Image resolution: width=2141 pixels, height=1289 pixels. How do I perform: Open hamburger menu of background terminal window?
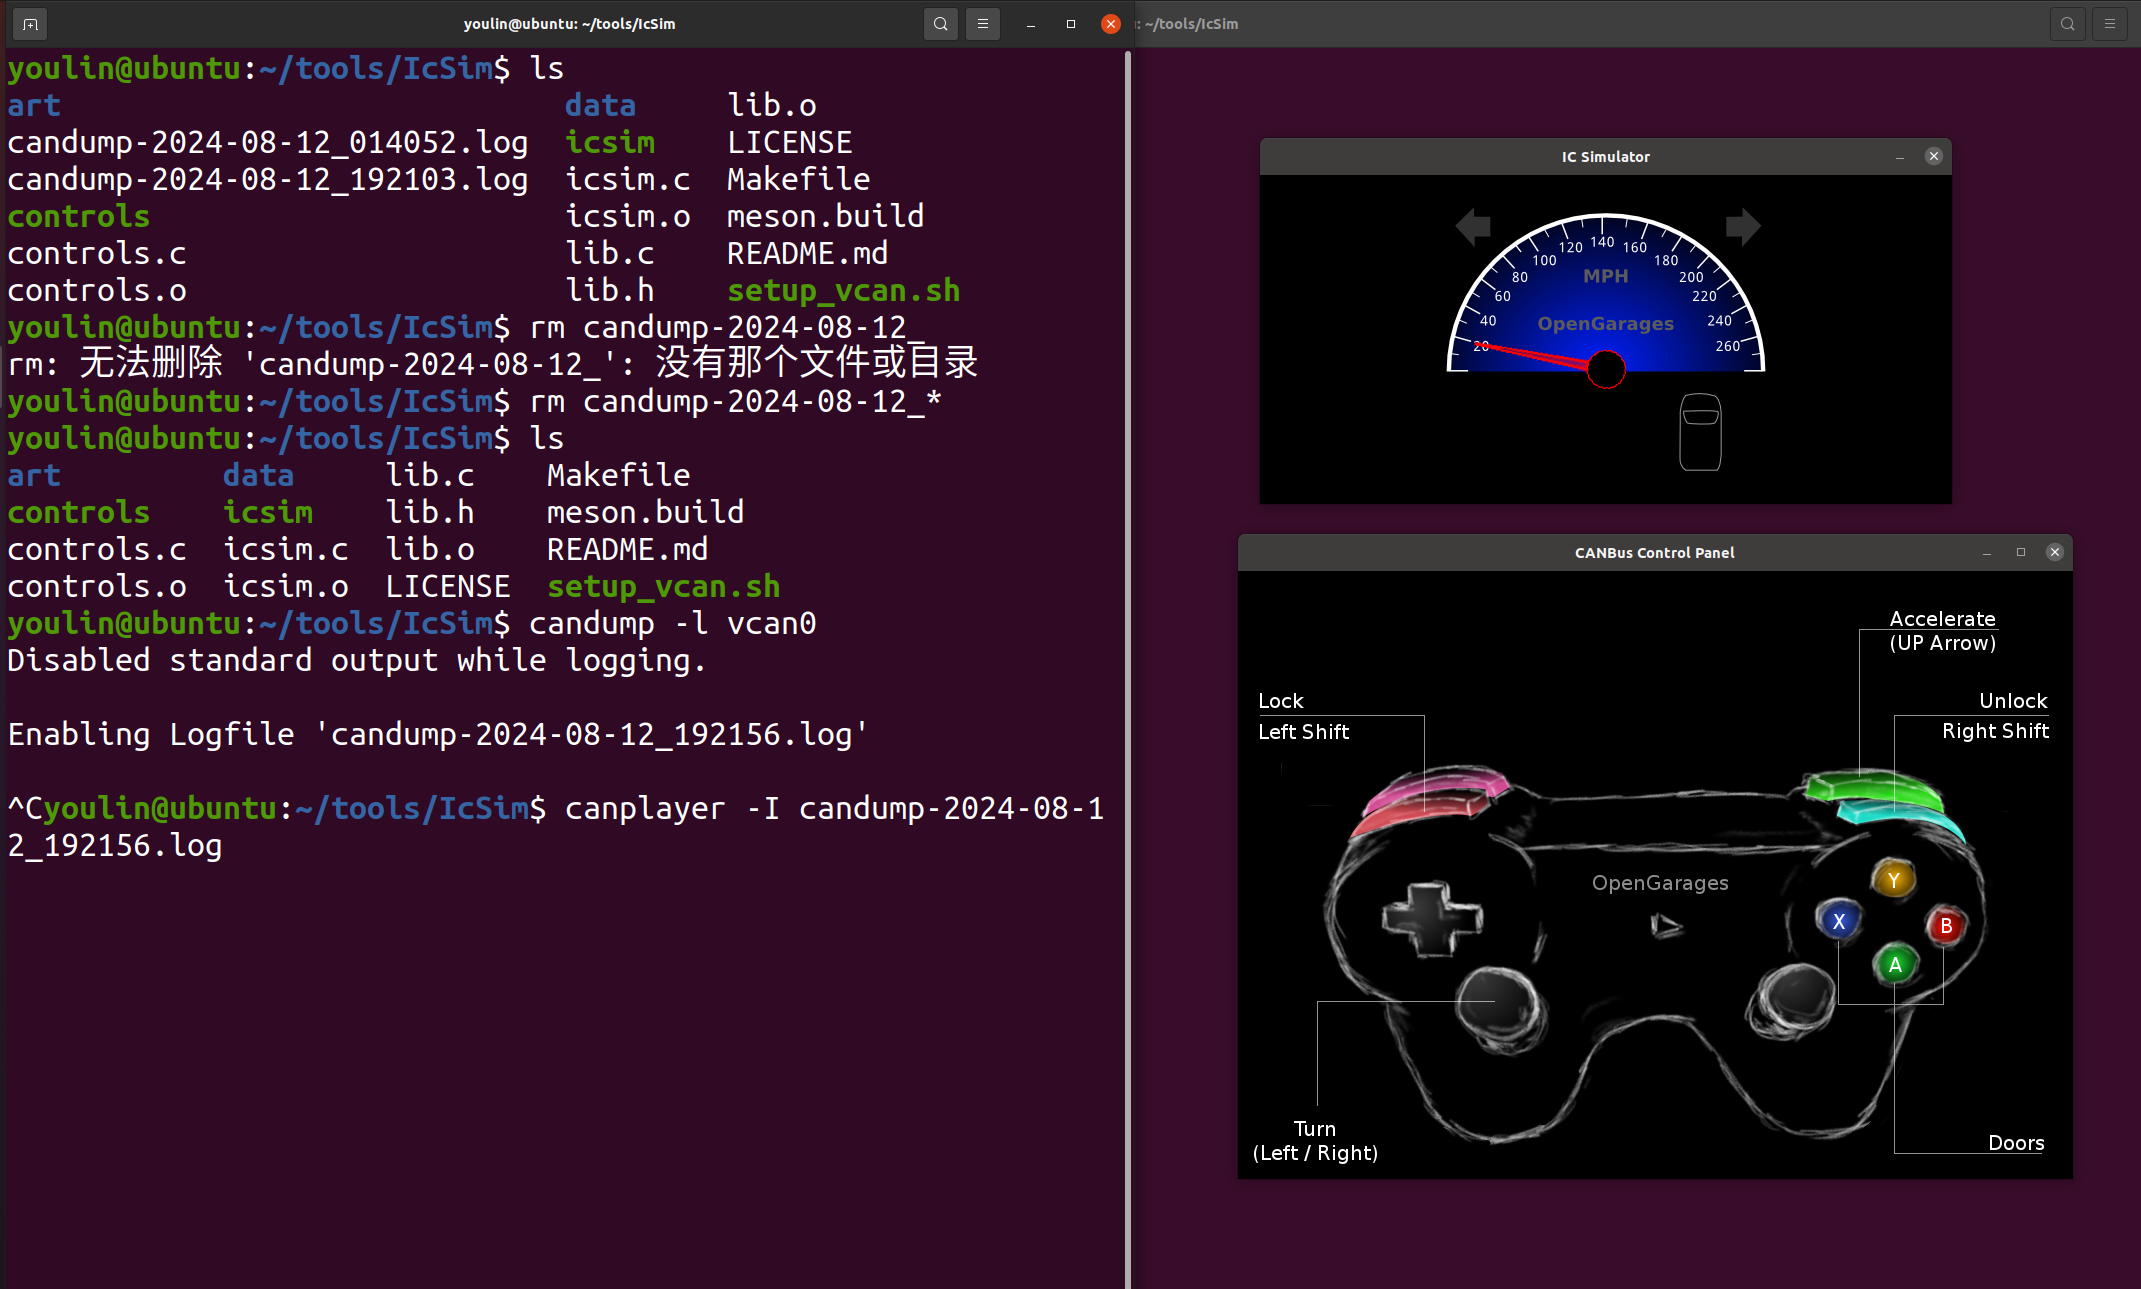pyautogui.click(x=2110, y=24)
